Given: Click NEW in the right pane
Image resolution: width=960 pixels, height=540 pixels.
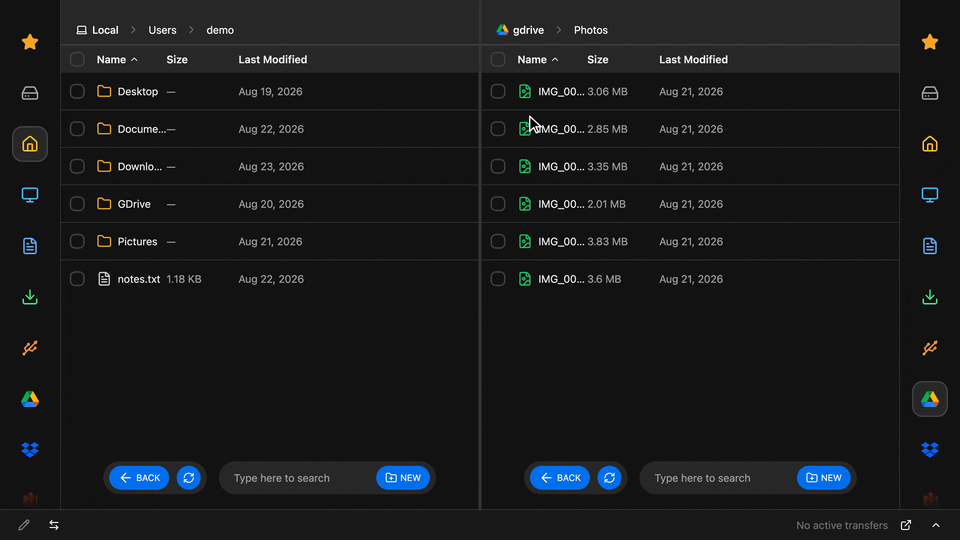Looking at the screenshot, I should click(823, 478).
